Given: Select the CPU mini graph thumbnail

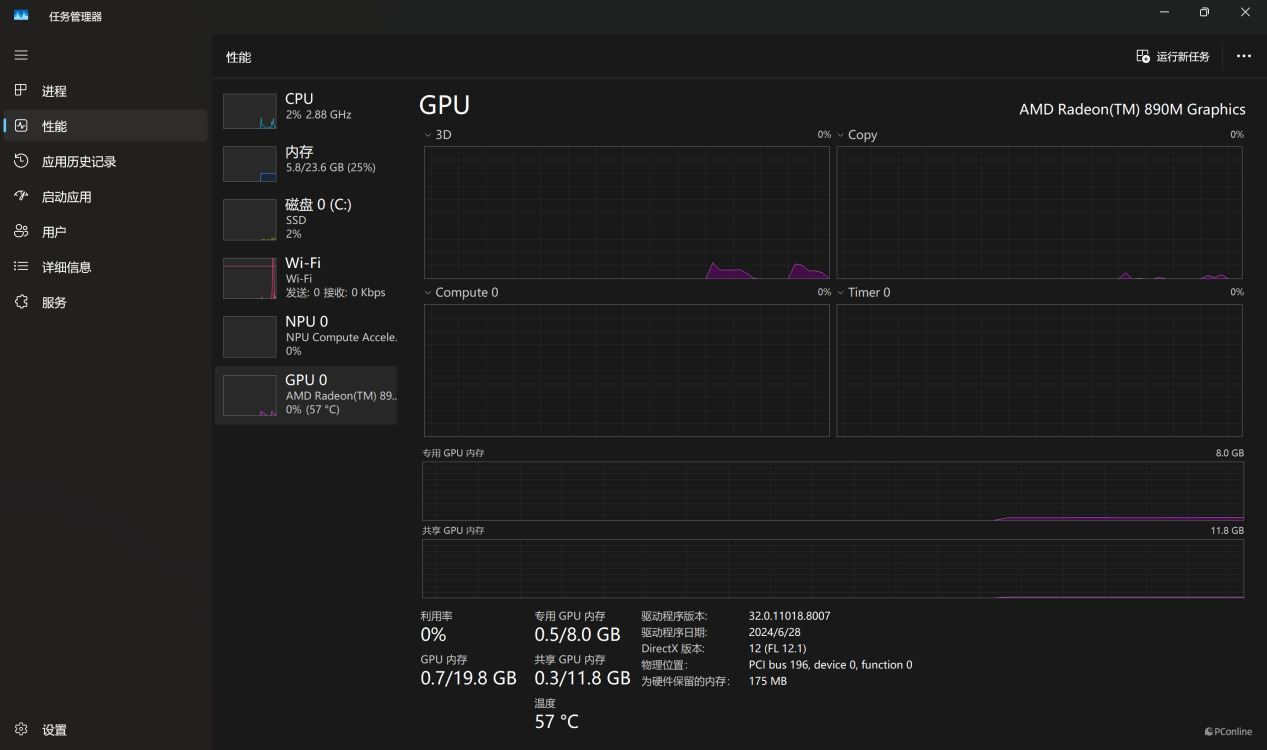Looking at the screenshot, I should (250, 111).
